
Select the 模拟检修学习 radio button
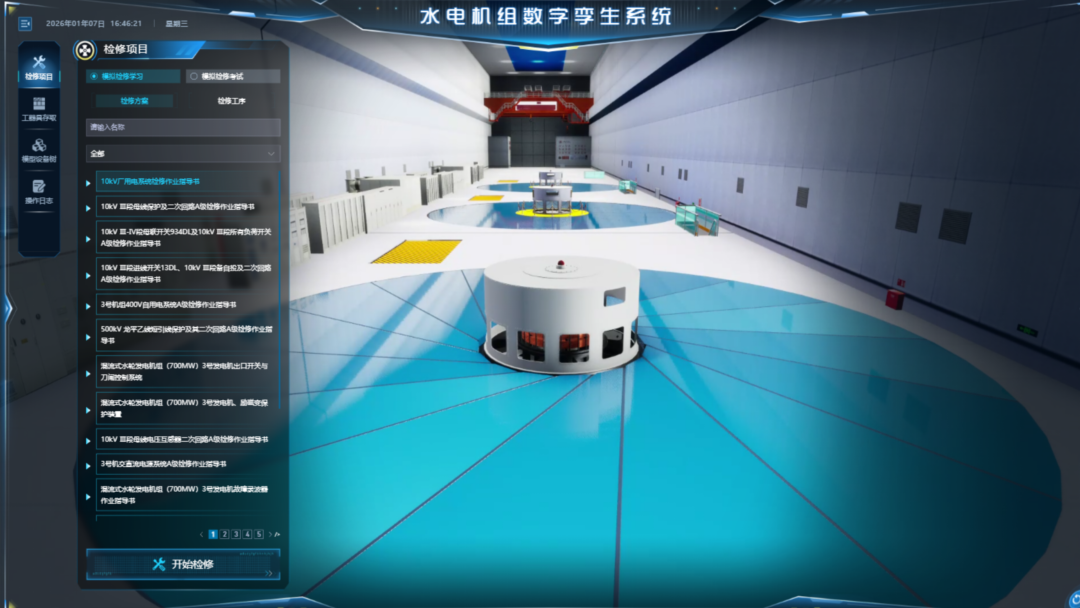coord(95,76)
